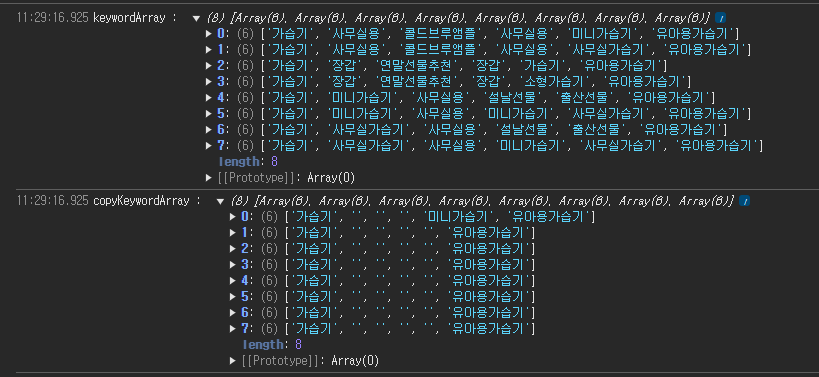Click 'Array(0)' prototype value under copyKeywordArray

click(355, 361)
